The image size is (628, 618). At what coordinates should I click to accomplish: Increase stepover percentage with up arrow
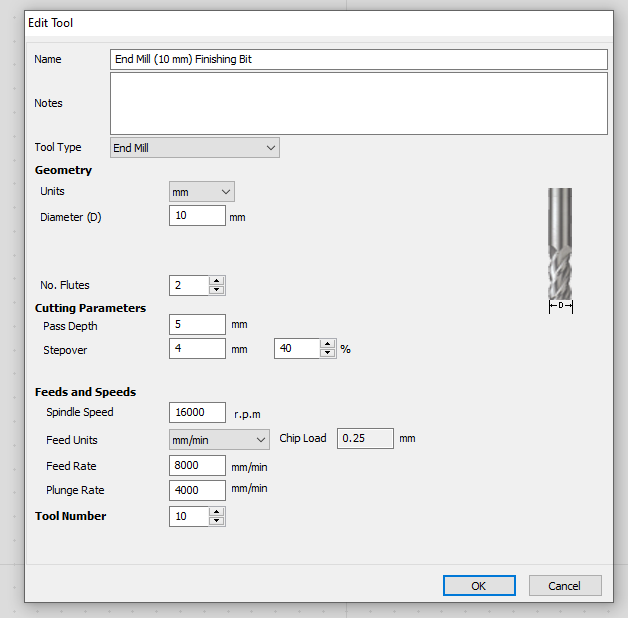[328, 344]
